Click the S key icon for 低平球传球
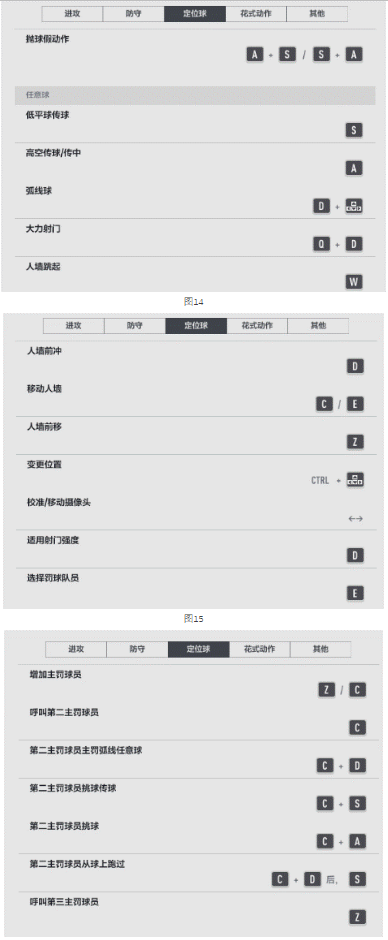 click(x=354, y=130)
